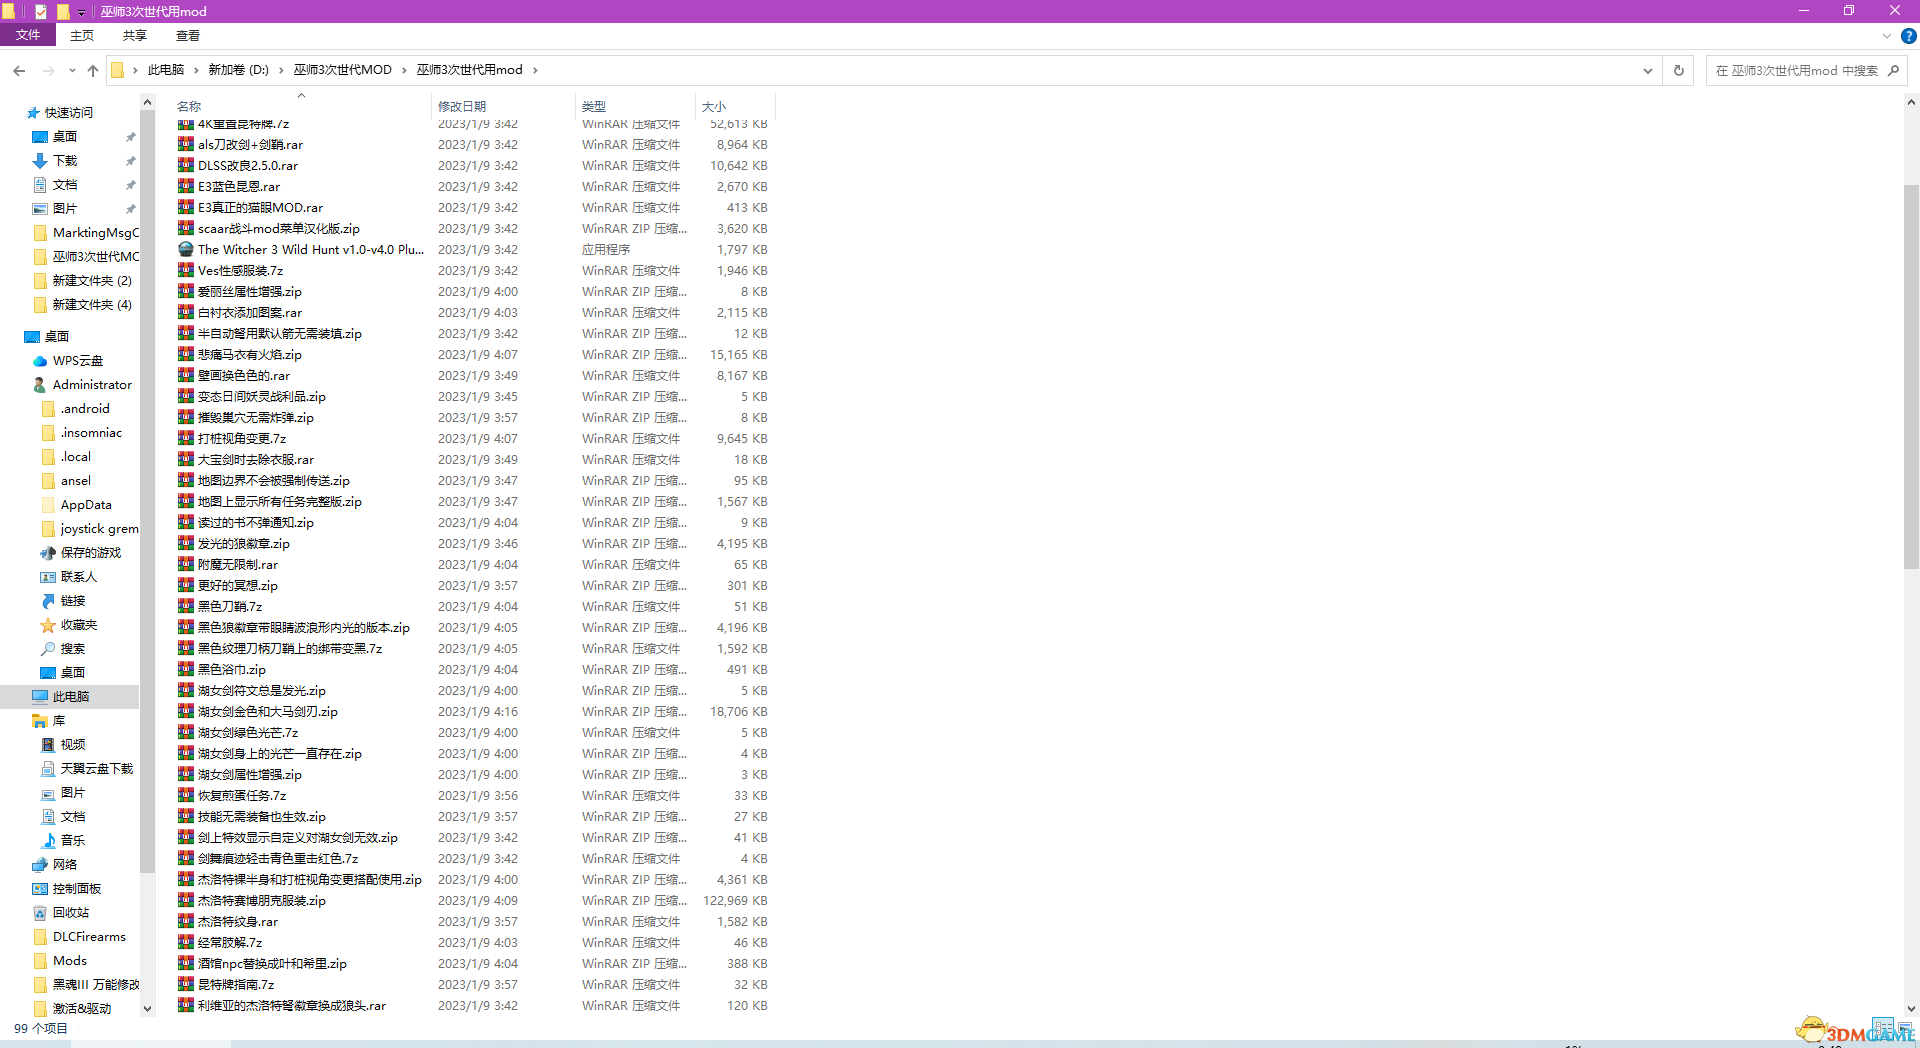The height and width of the screenshot is (1048, 1920).
Task: Click the search magnifier icon
Action: coord(1893,70)
